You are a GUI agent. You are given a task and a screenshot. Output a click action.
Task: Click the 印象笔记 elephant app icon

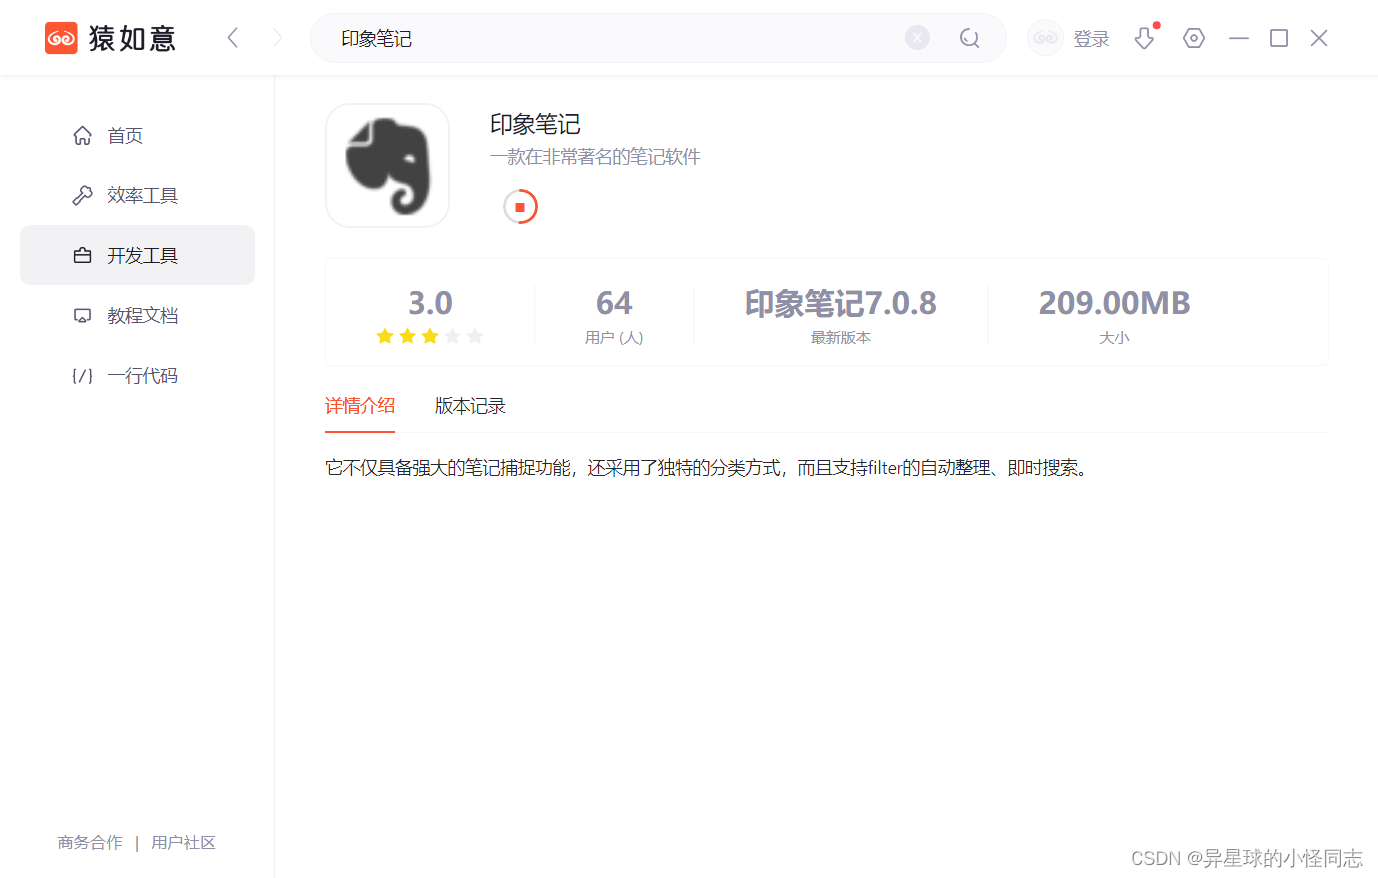[x=388, y=165]
